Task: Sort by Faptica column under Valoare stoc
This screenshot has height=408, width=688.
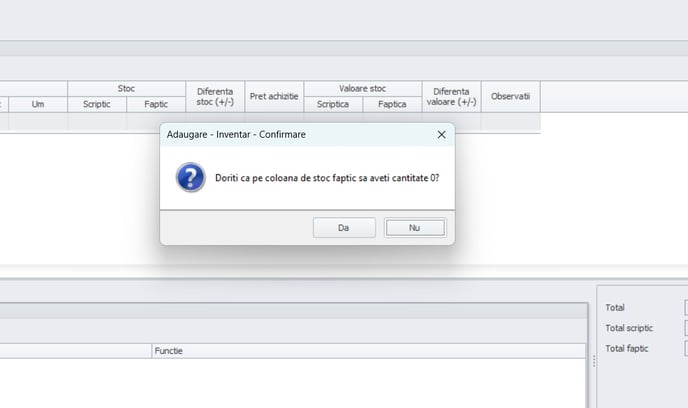Action: click(392, 104)
